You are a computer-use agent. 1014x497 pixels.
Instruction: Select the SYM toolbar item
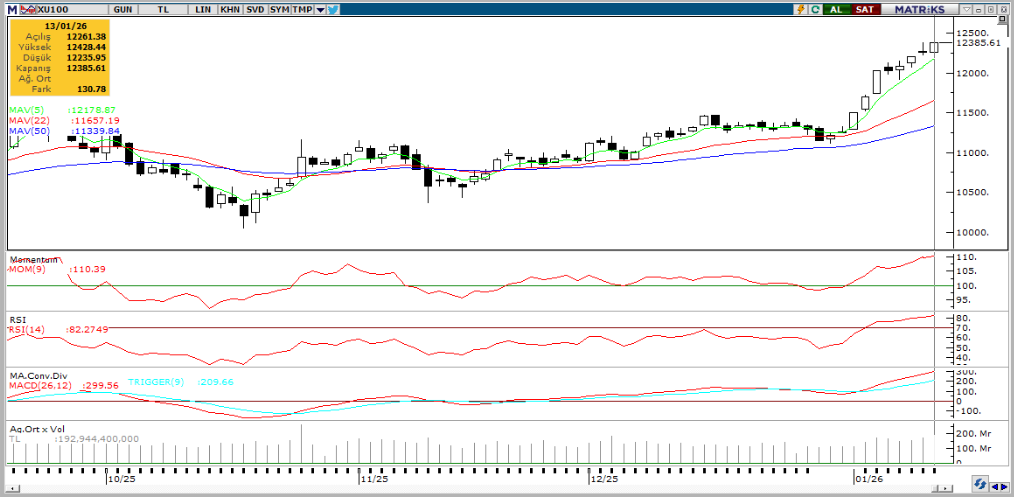(281, 8)
